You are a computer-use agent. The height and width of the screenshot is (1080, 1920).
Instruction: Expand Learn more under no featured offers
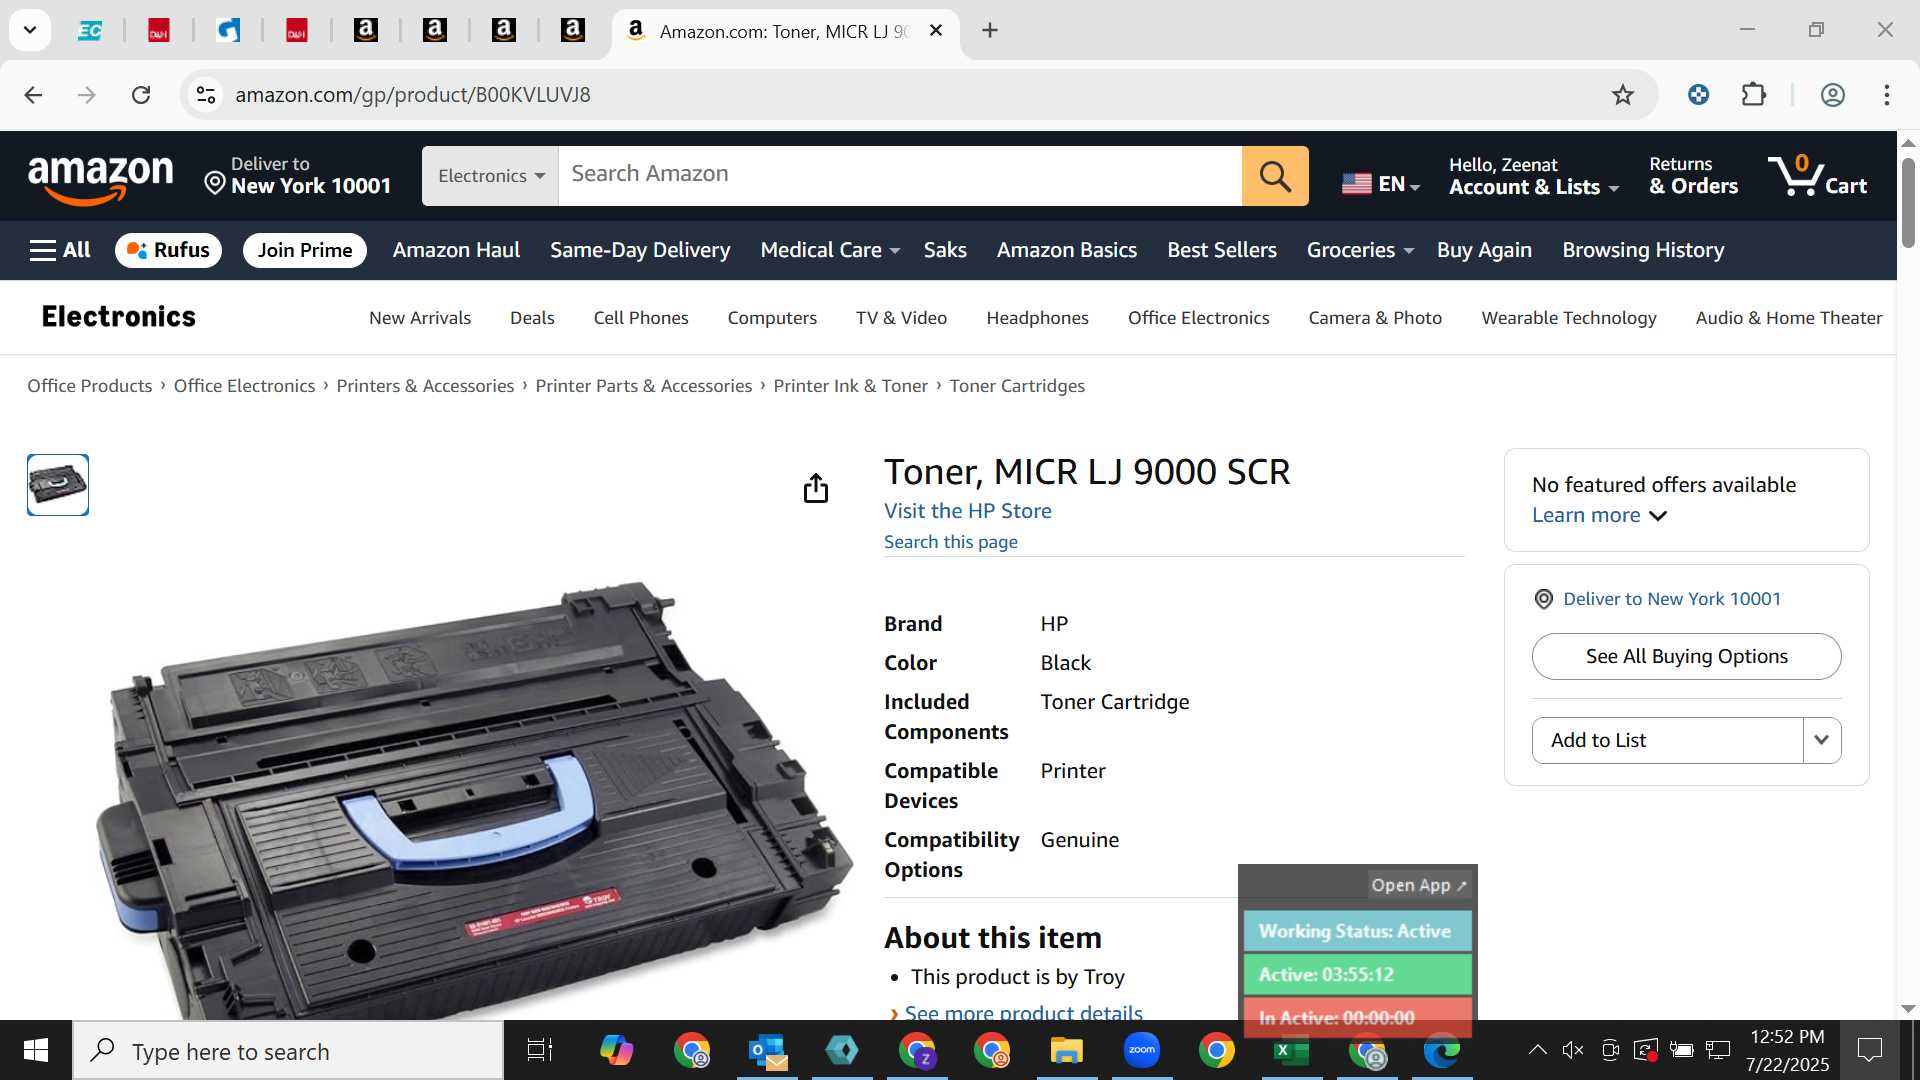(x=1599, y=515)
